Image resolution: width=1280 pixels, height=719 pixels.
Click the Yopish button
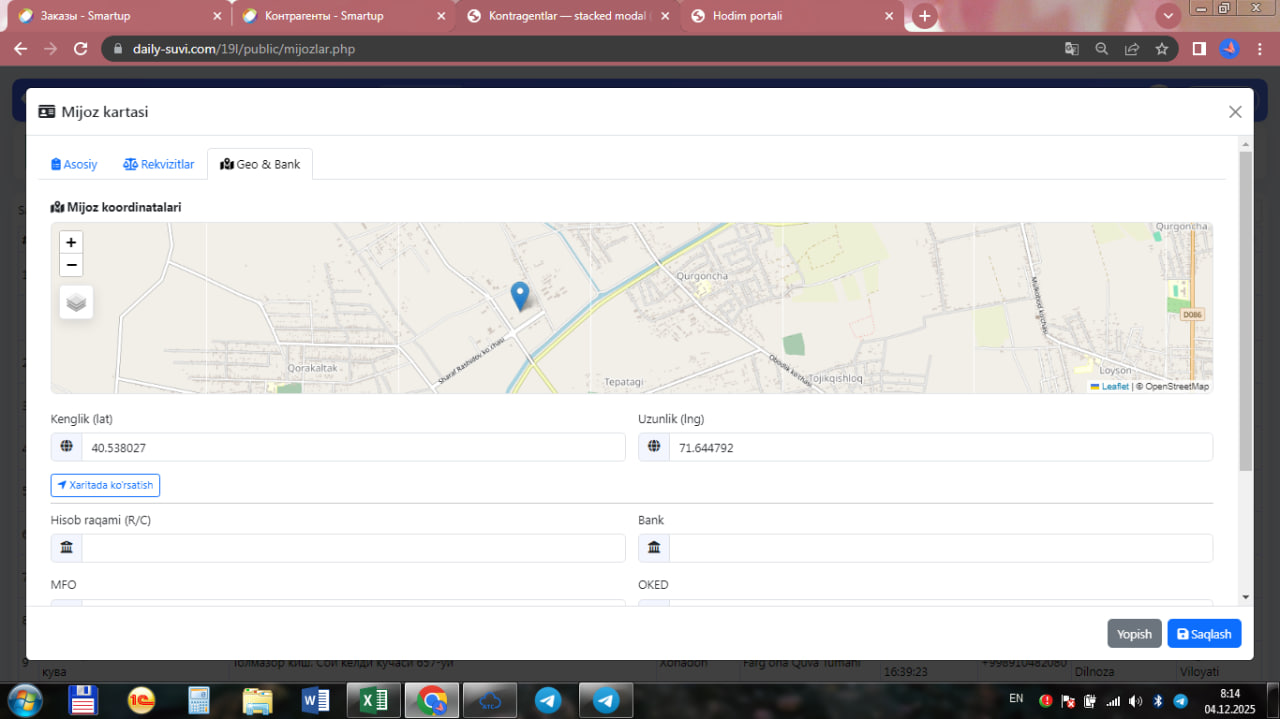point(1134,634)
